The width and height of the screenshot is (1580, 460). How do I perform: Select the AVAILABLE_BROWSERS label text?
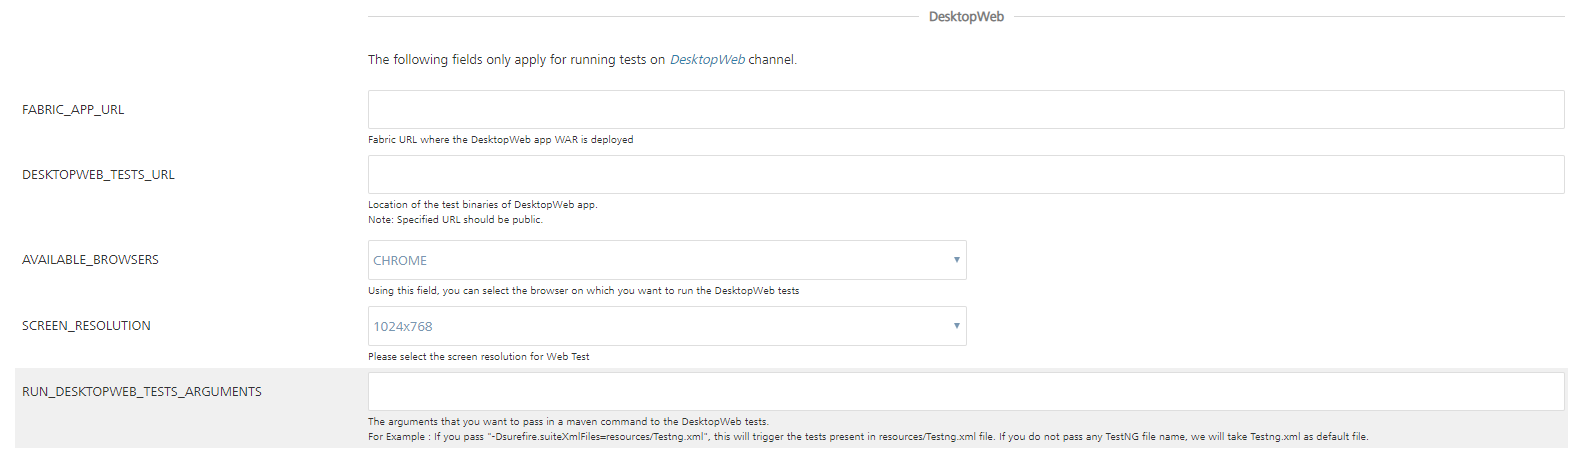90,260
